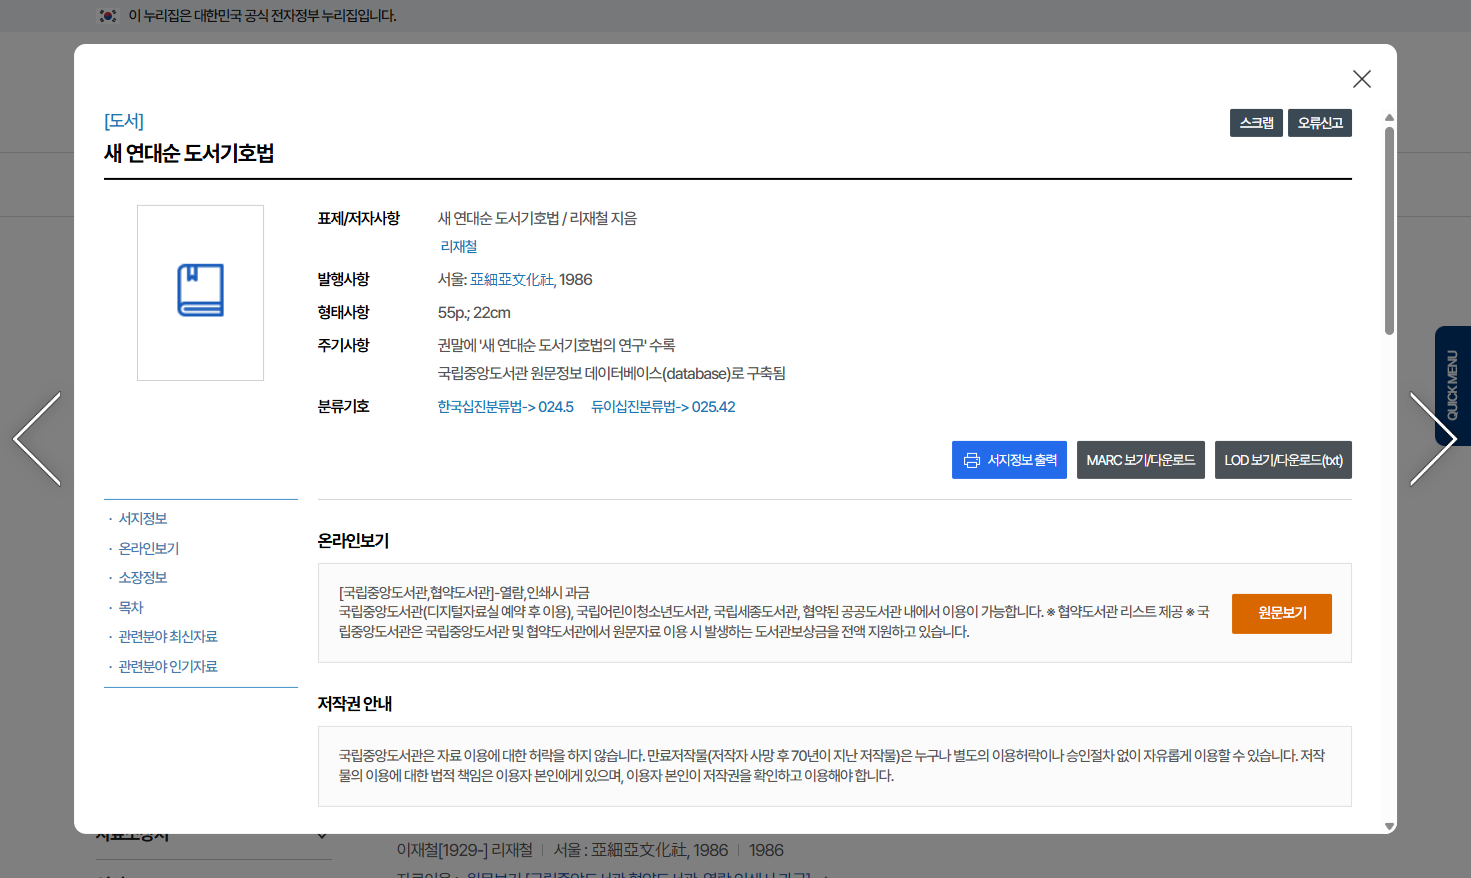Image resolution: width=1471 pixels, height=878 pixels.
Task: Open 한국십진분류법 024.5 classification link
Action: [x=505, y=407]
